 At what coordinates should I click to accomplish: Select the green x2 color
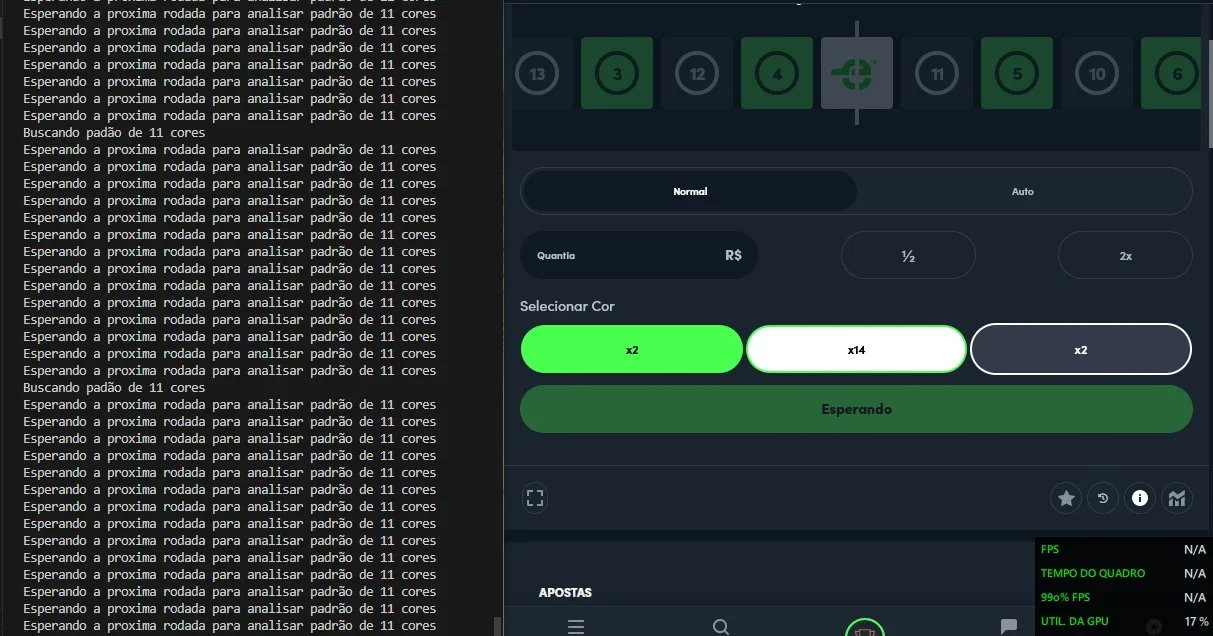(632, 350)
